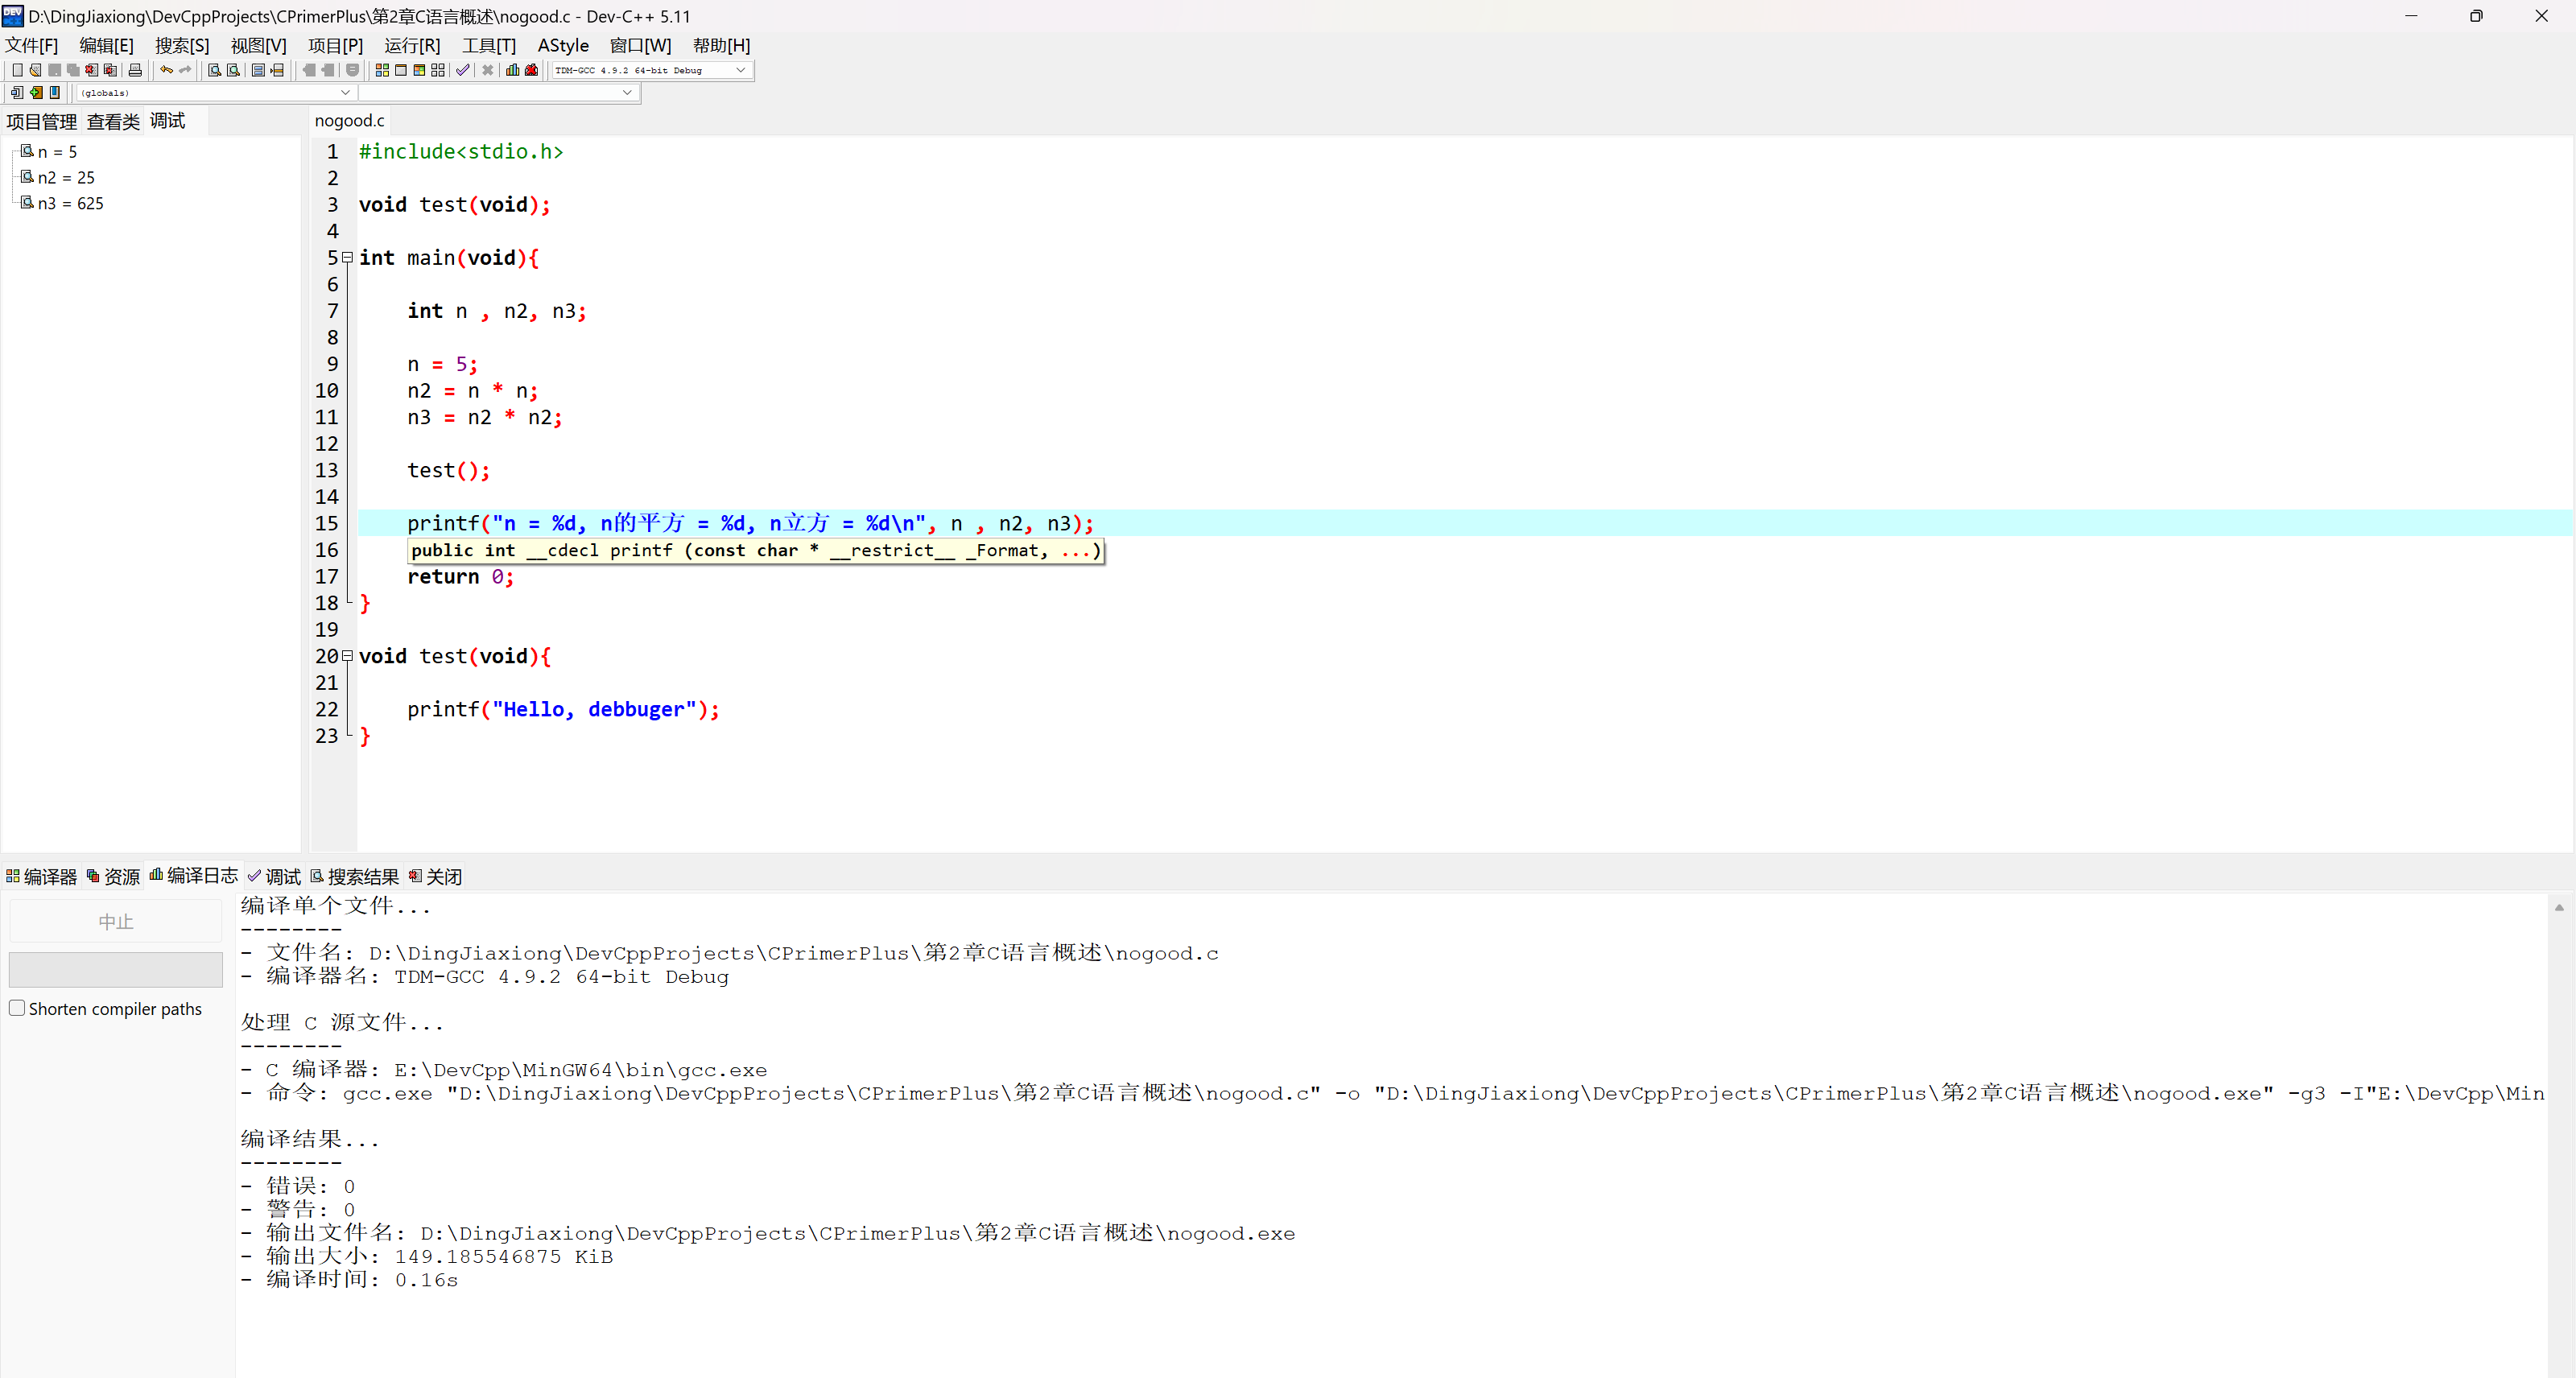
Task: Click the Undo arrow icon
Action: tap(166, 70)
